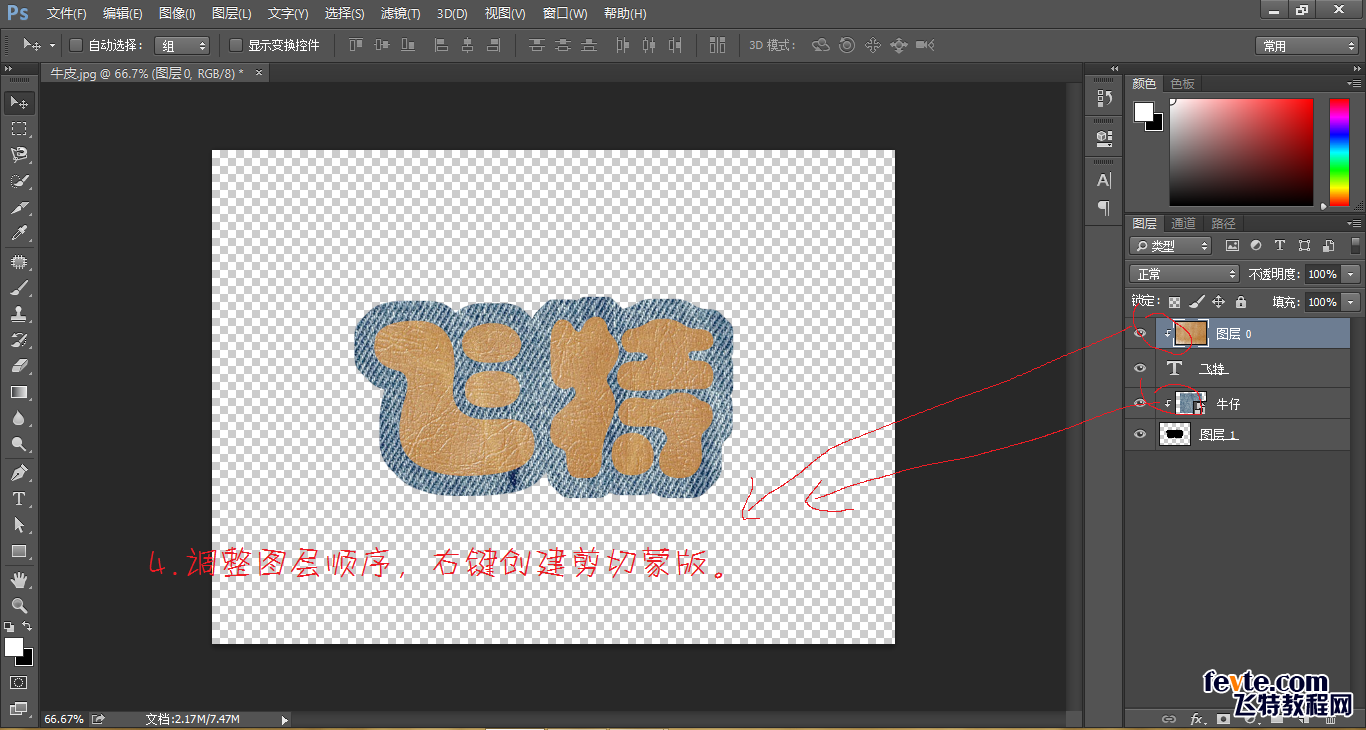
Task: Select the Gradient tool
Action: coord(19,392)
